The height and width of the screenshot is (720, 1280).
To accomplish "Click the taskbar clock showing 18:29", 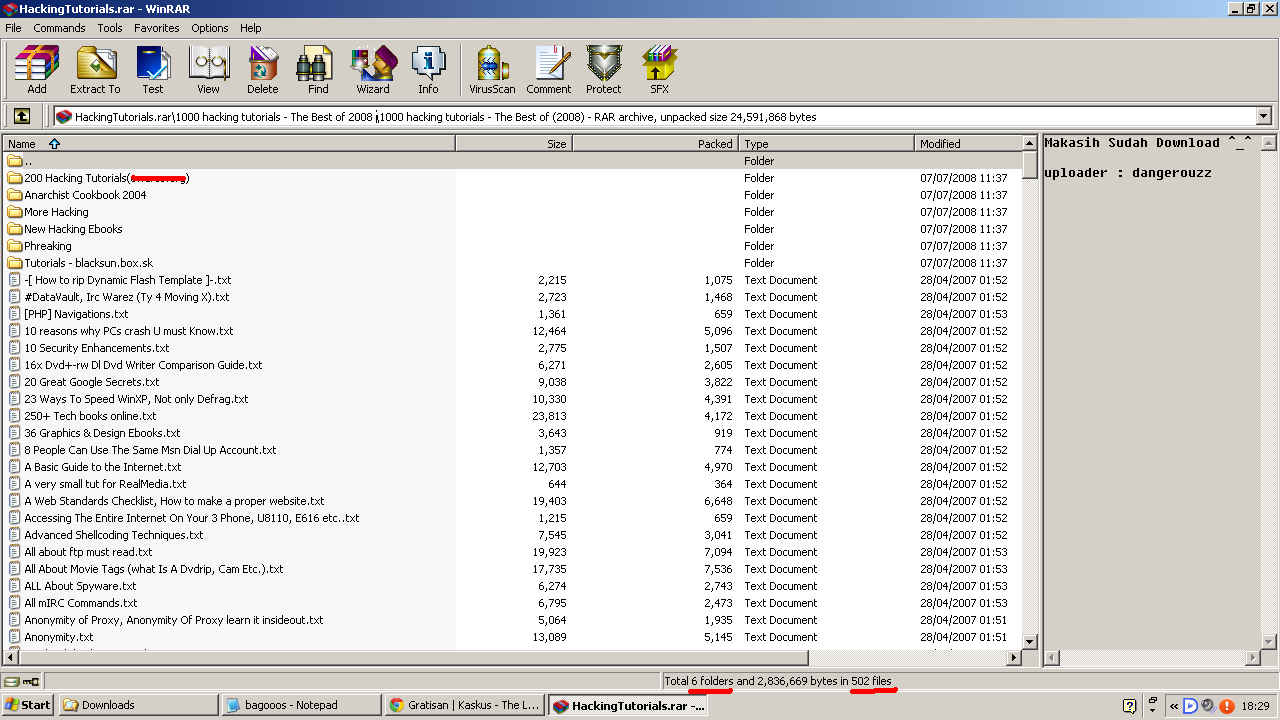I will [1255, 705].
